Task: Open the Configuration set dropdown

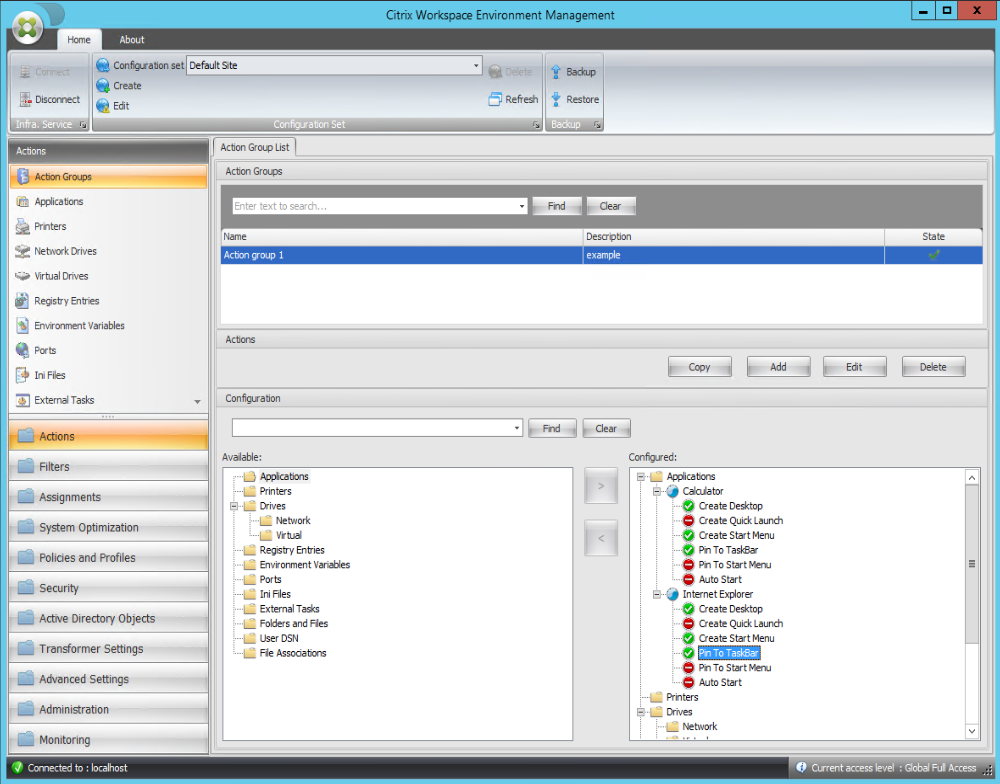Action: 476,66
